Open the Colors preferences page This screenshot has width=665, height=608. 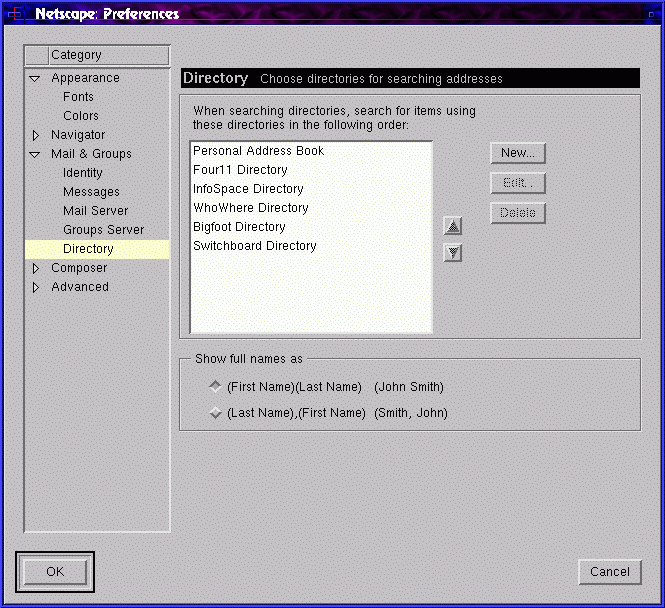click(x=81, y=116)
